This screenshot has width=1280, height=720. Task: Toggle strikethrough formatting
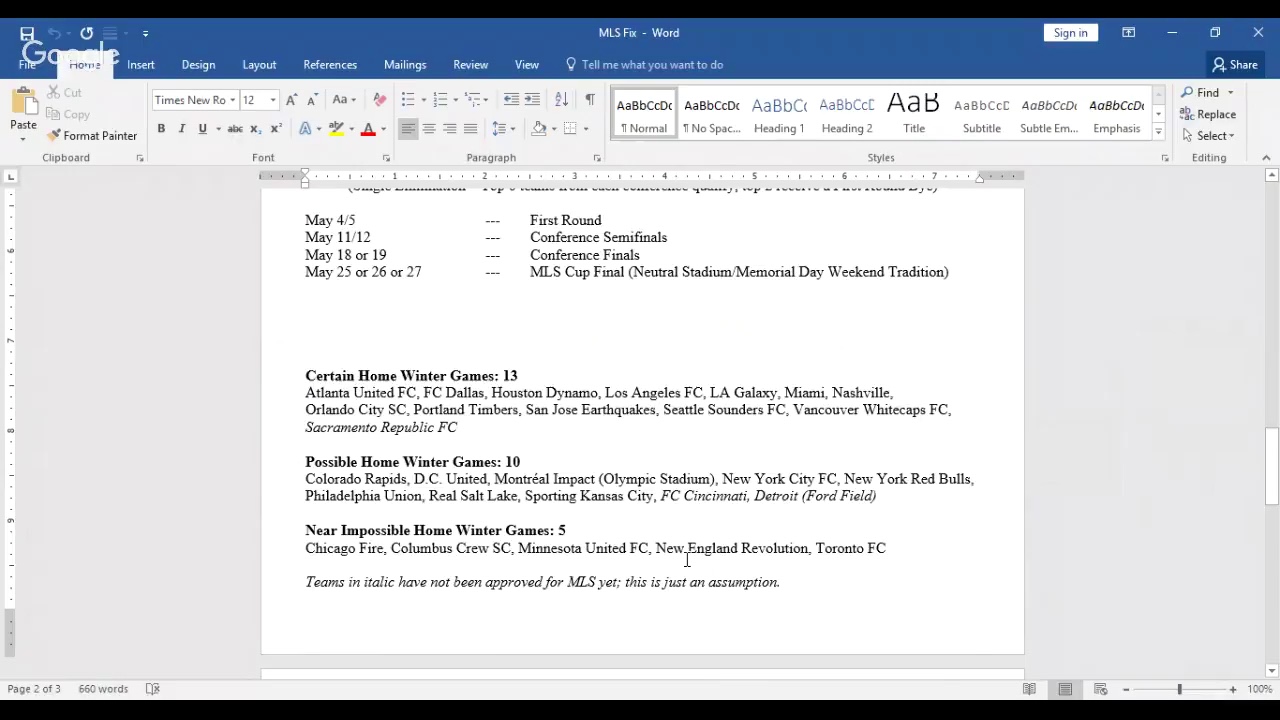pos(235,129)
